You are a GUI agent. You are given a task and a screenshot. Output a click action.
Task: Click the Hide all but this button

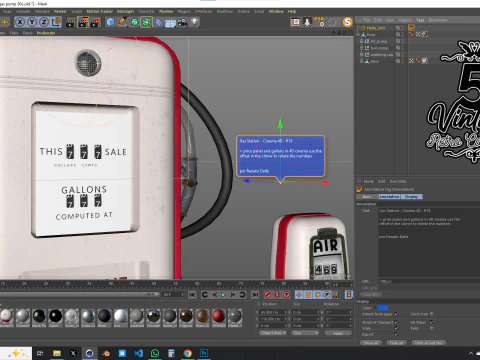(x=429, y=343)
